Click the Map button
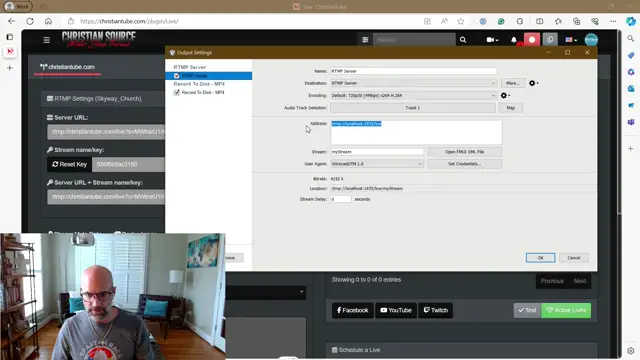640x360 pixels. (x=511, y=108)
